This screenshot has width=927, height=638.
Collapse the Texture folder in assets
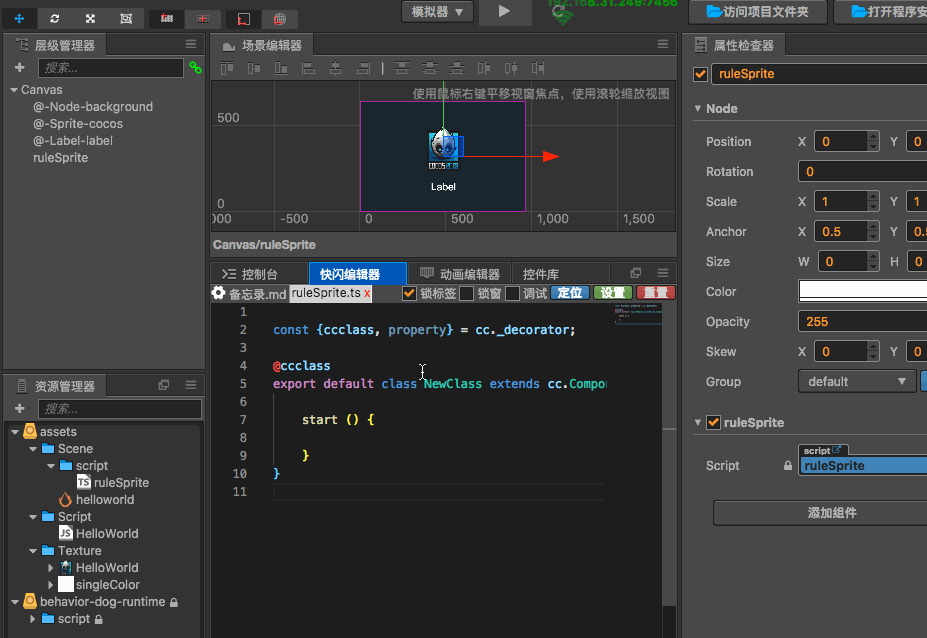(x=35, y=551)
